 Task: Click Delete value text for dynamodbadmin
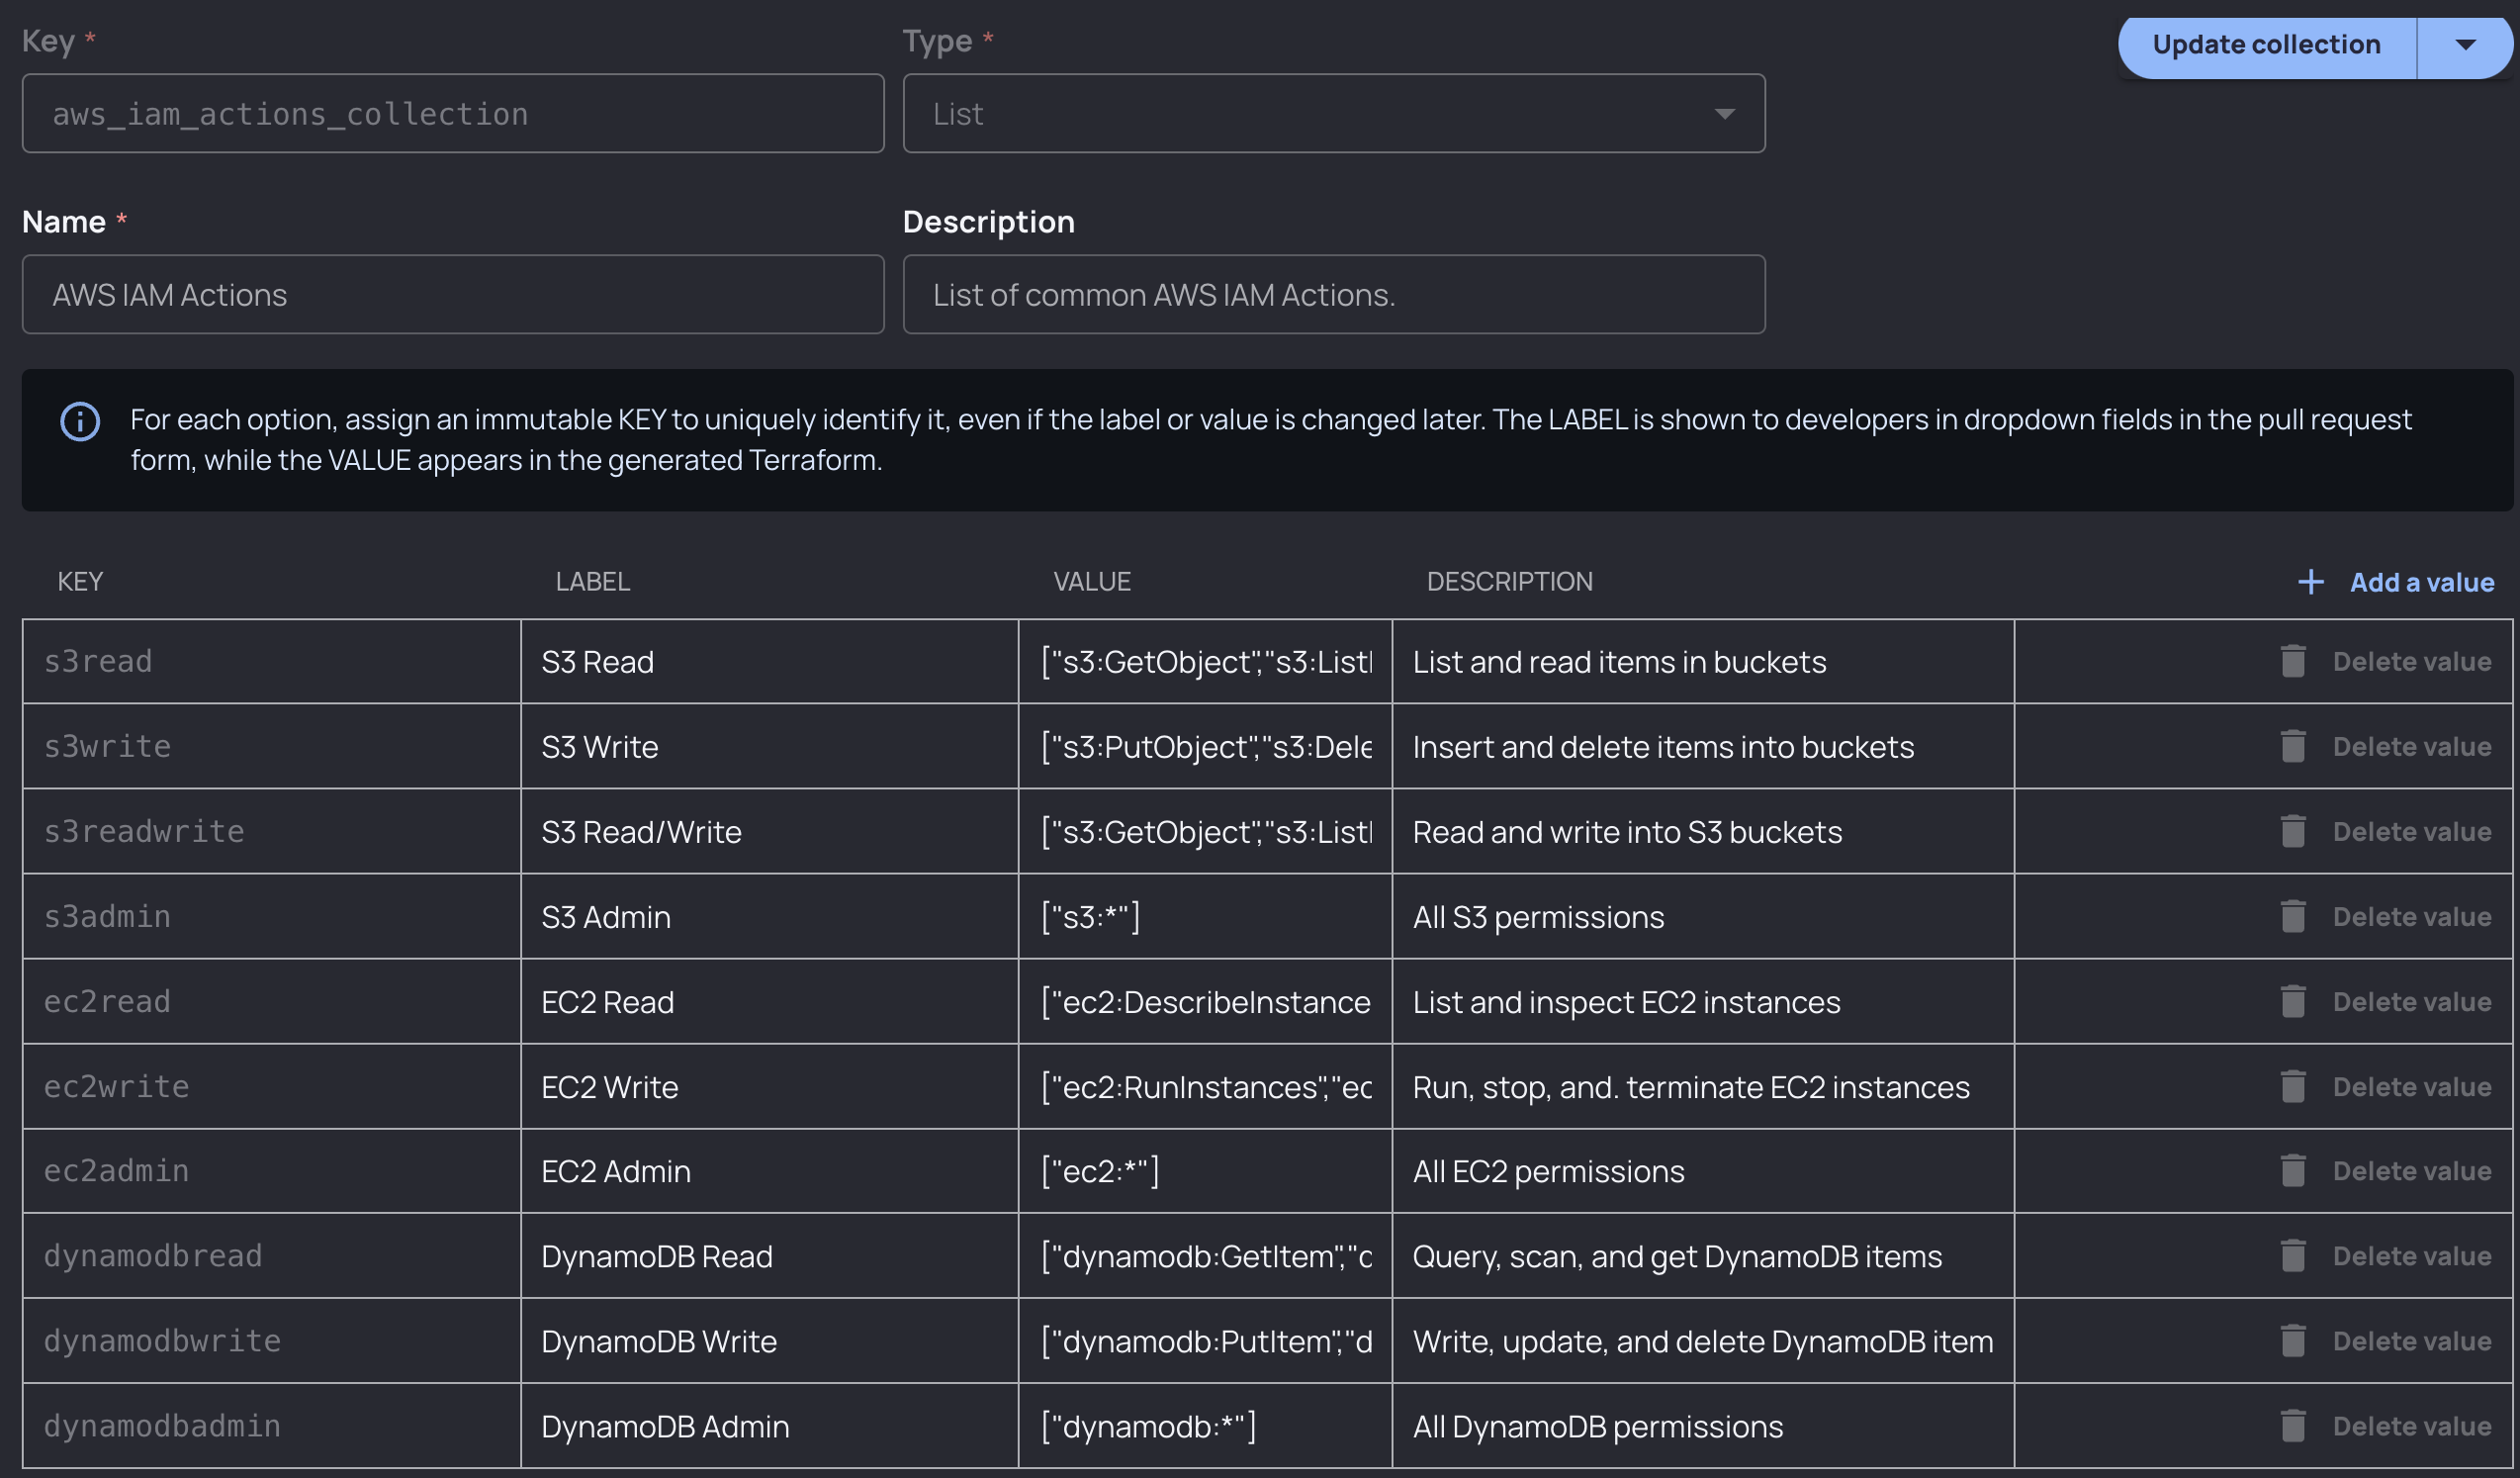(2411, 1425)
